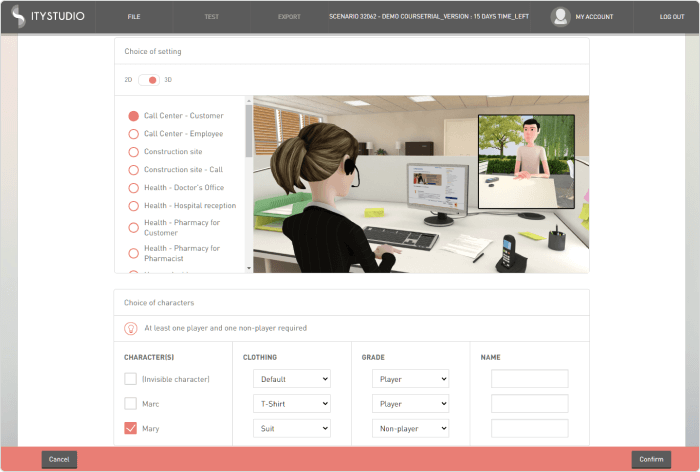Click LOG OUT
Screen dimensions: 700x472
(672, 17)
